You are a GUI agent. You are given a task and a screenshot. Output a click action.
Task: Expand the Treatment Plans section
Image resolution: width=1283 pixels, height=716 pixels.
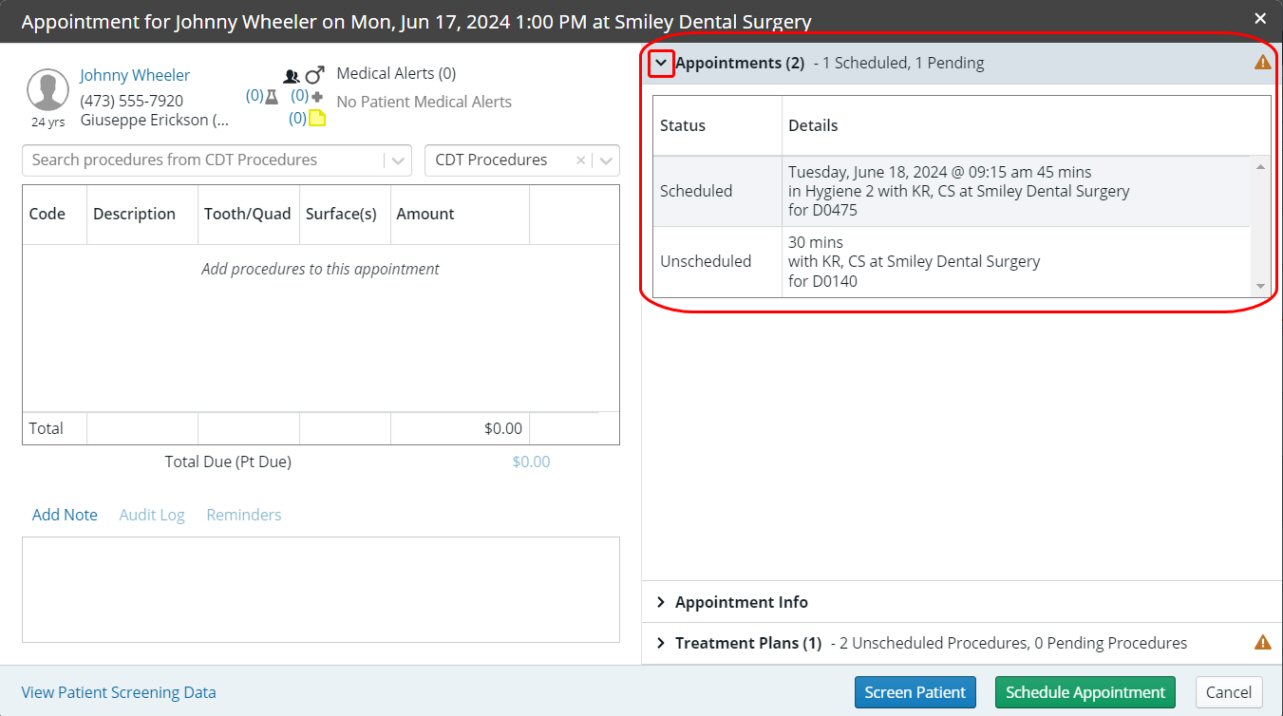pyautogui.click(x=661, y=643)
